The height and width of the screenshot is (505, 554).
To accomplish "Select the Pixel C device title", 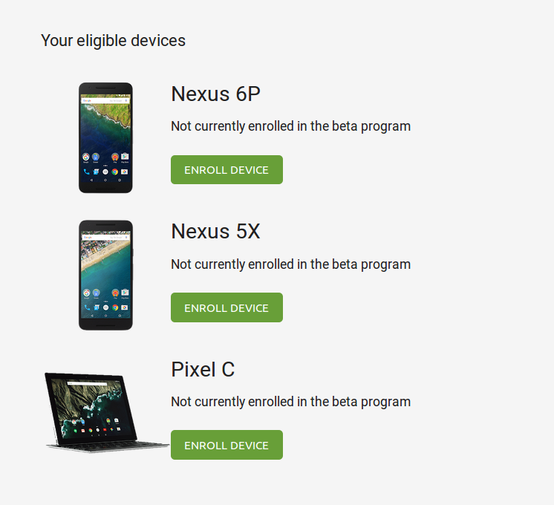I will tap(203, 369).
